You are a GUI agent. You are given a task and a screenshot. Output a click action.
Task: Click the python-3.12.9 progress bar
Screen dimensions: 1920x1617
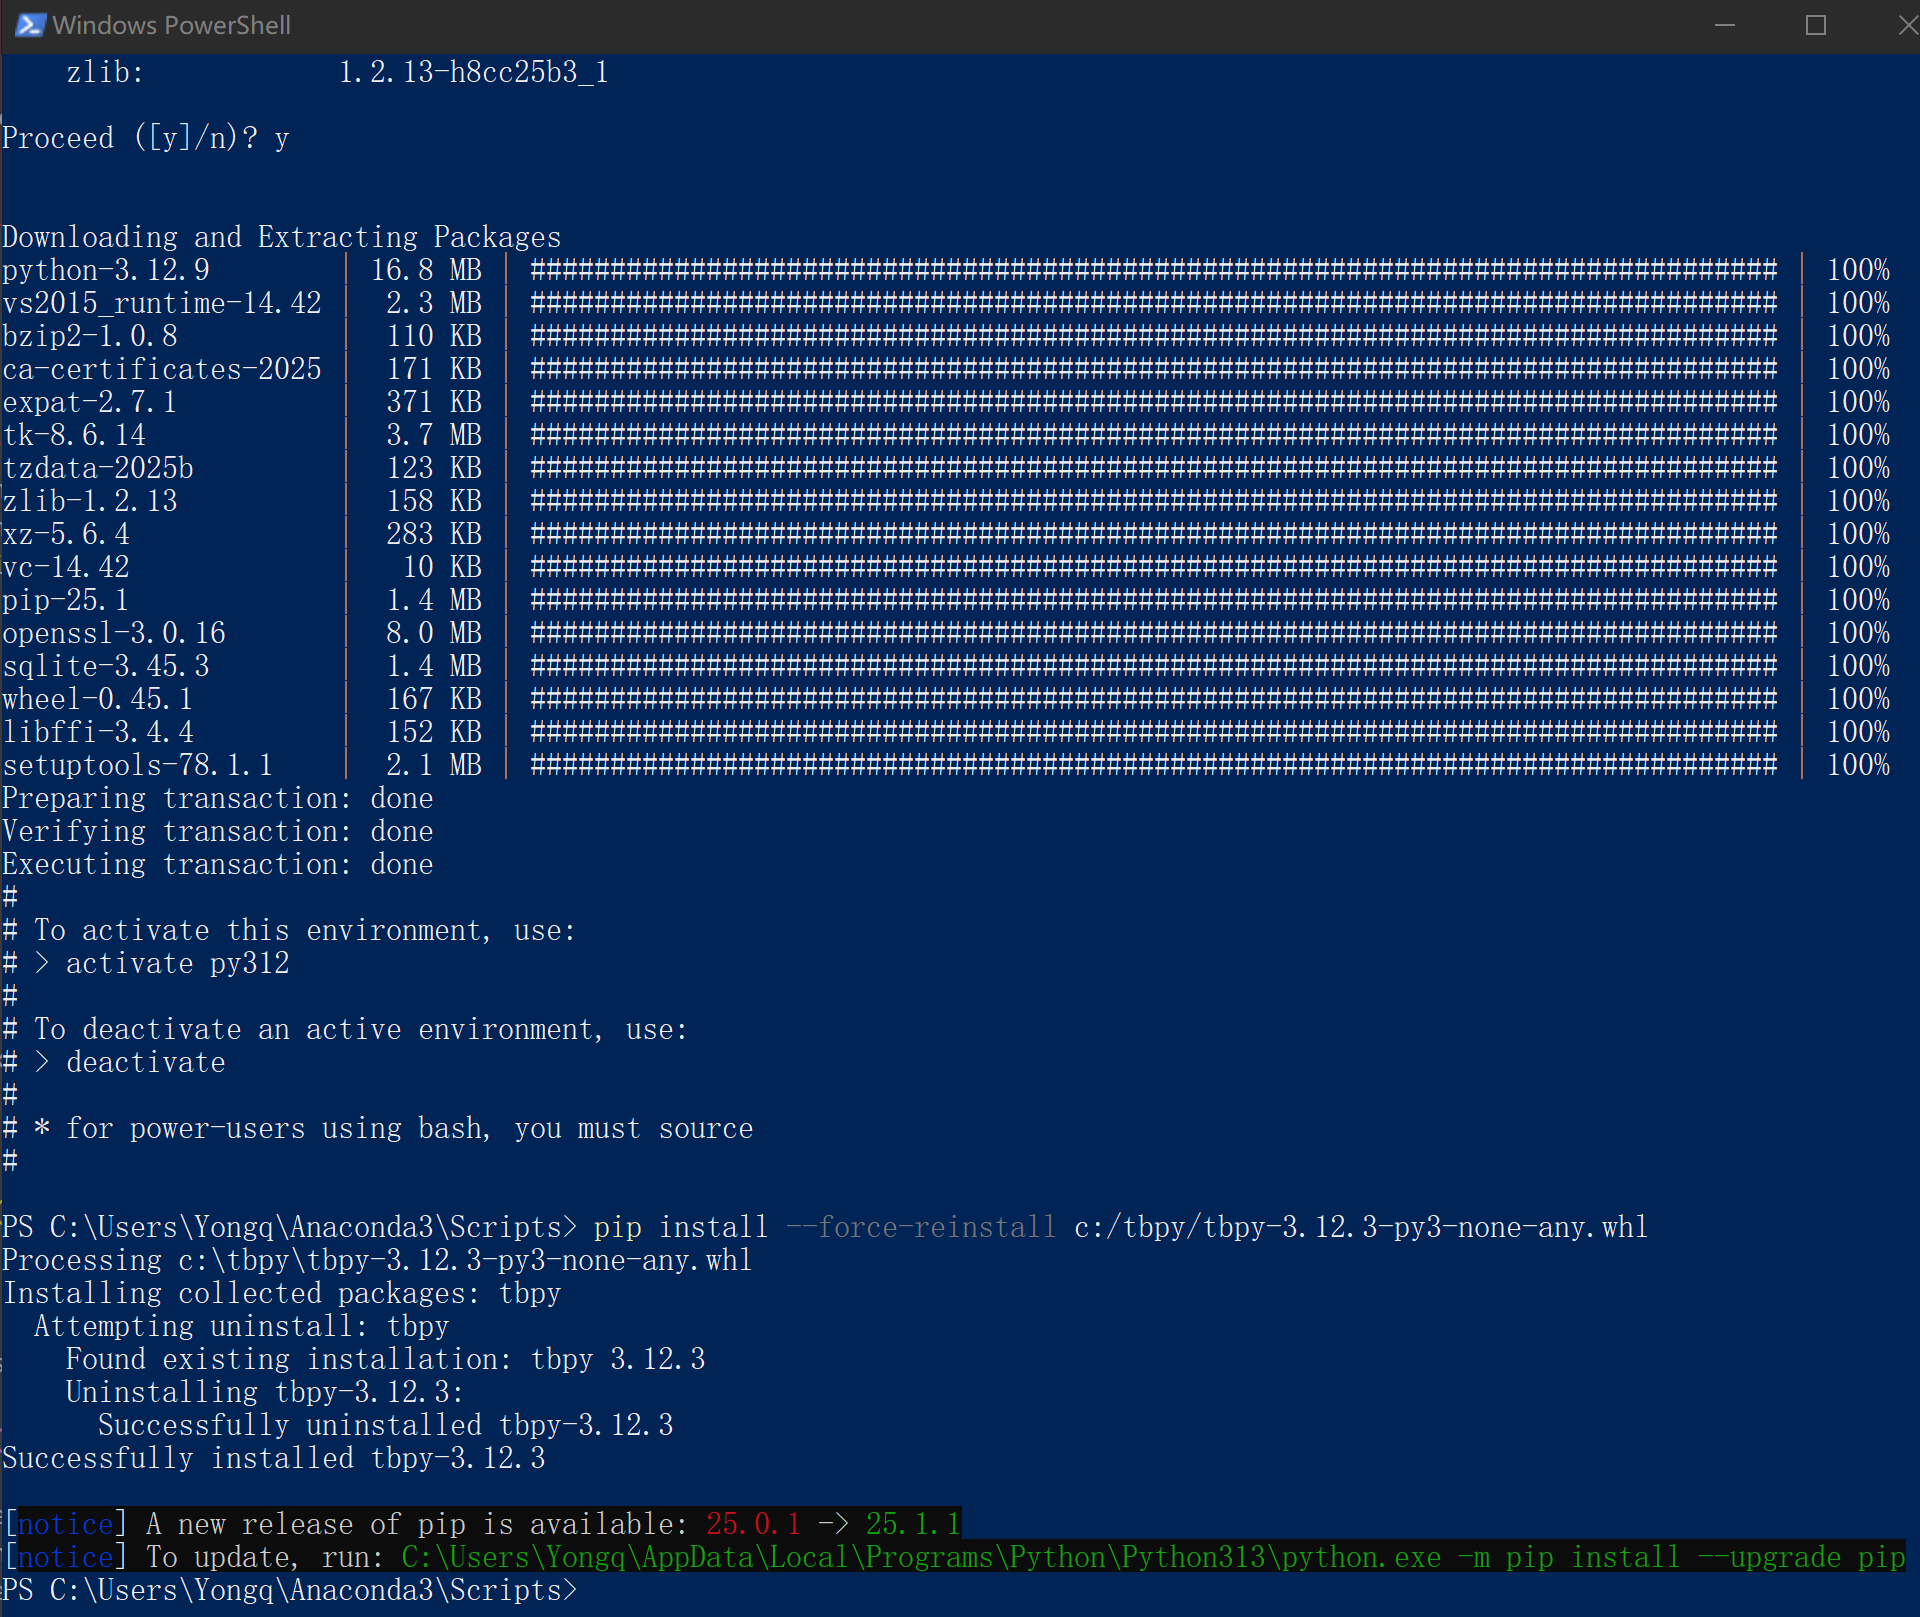[x=1154, y=270]
